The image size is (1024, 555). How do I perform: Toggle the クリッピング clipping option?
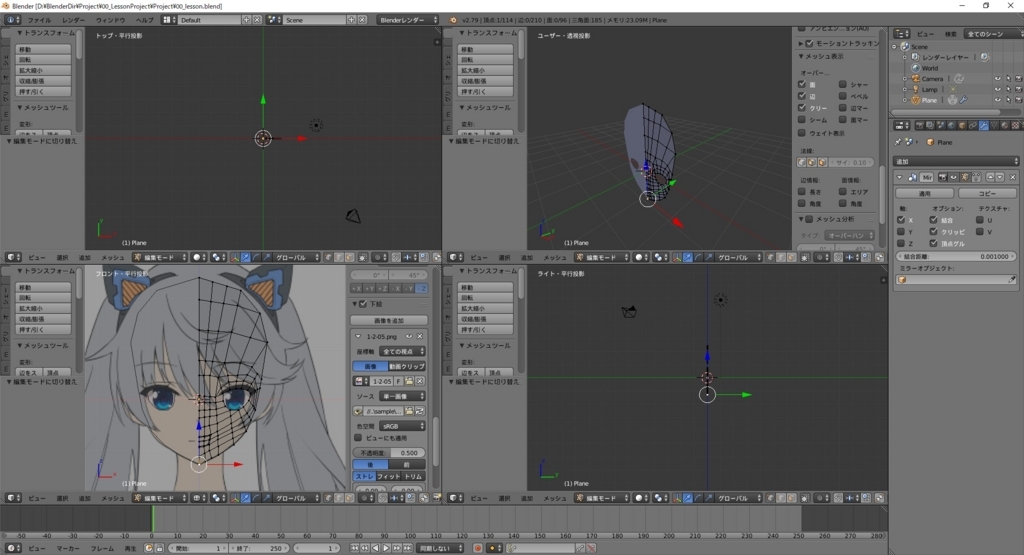coord(934,231)
